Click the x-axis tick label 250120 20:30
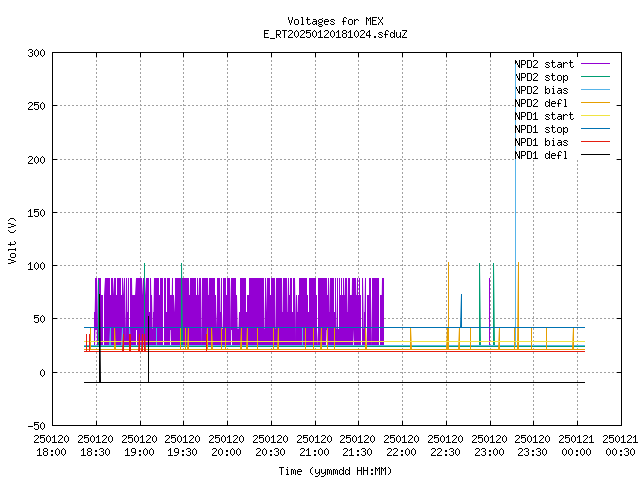The height and width of the screenshot is (480, 640). 271,446
